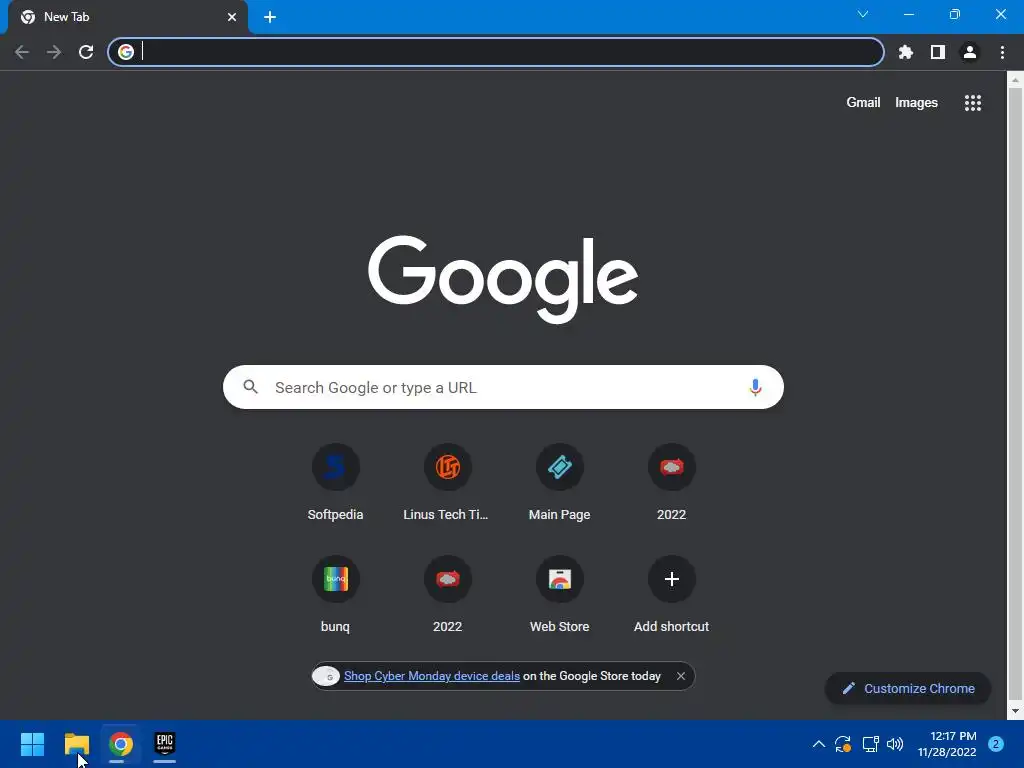Click the Chrome taskbar icon
Image resolution: width=1024 pixels, height=768 pixels.
coord(120,744)
